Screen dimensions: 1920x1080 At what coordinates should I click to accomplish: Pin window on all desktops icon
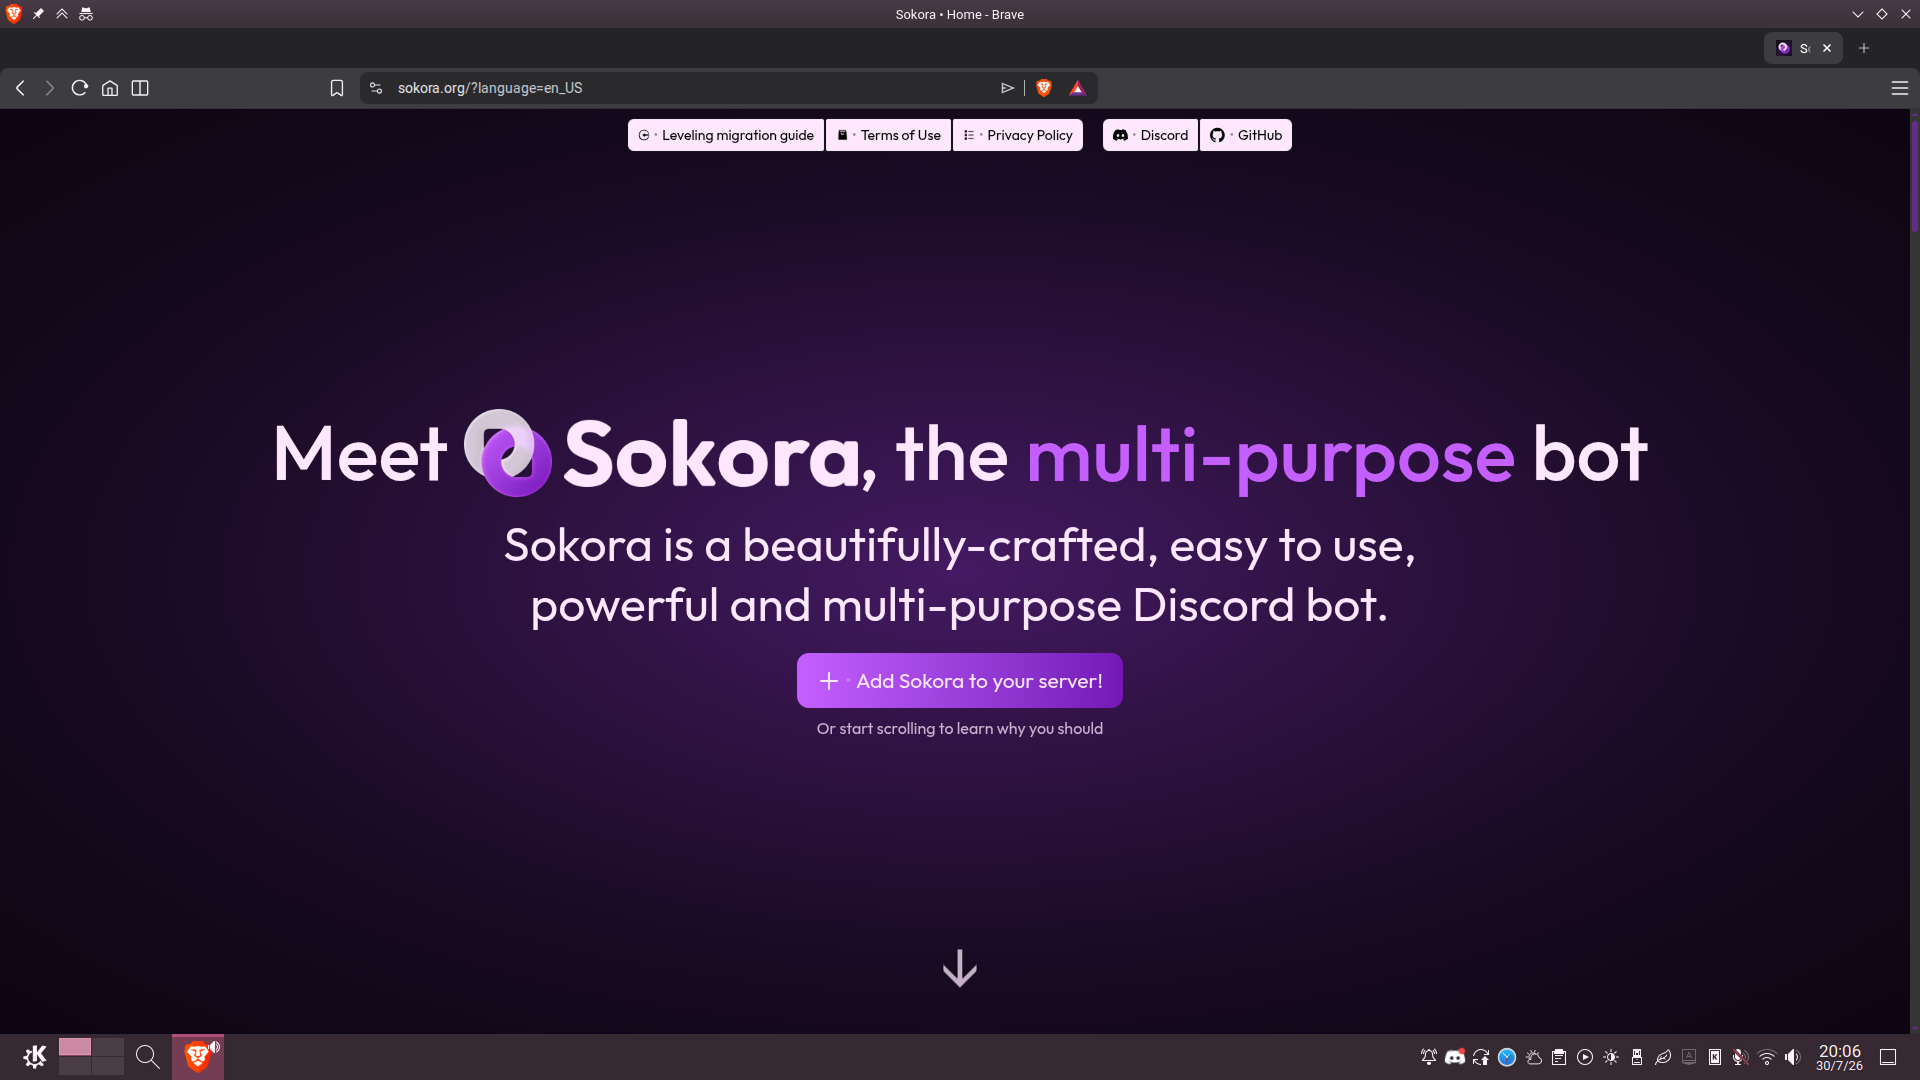(x=38, y=14)
